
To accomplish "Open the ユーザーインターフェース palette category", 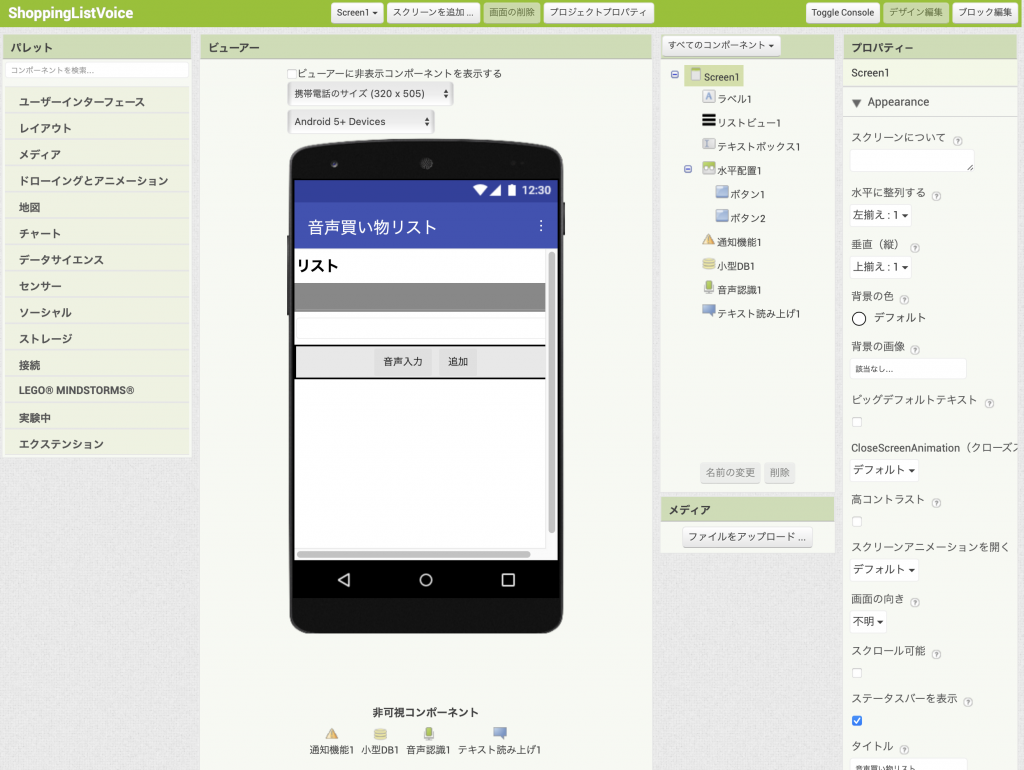I will coord(82,102).
